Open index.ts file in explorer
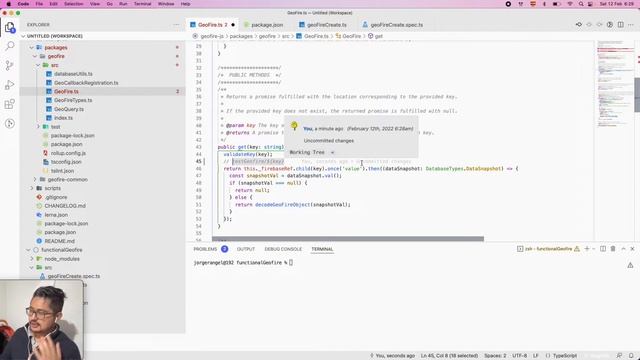 point(63,118)
